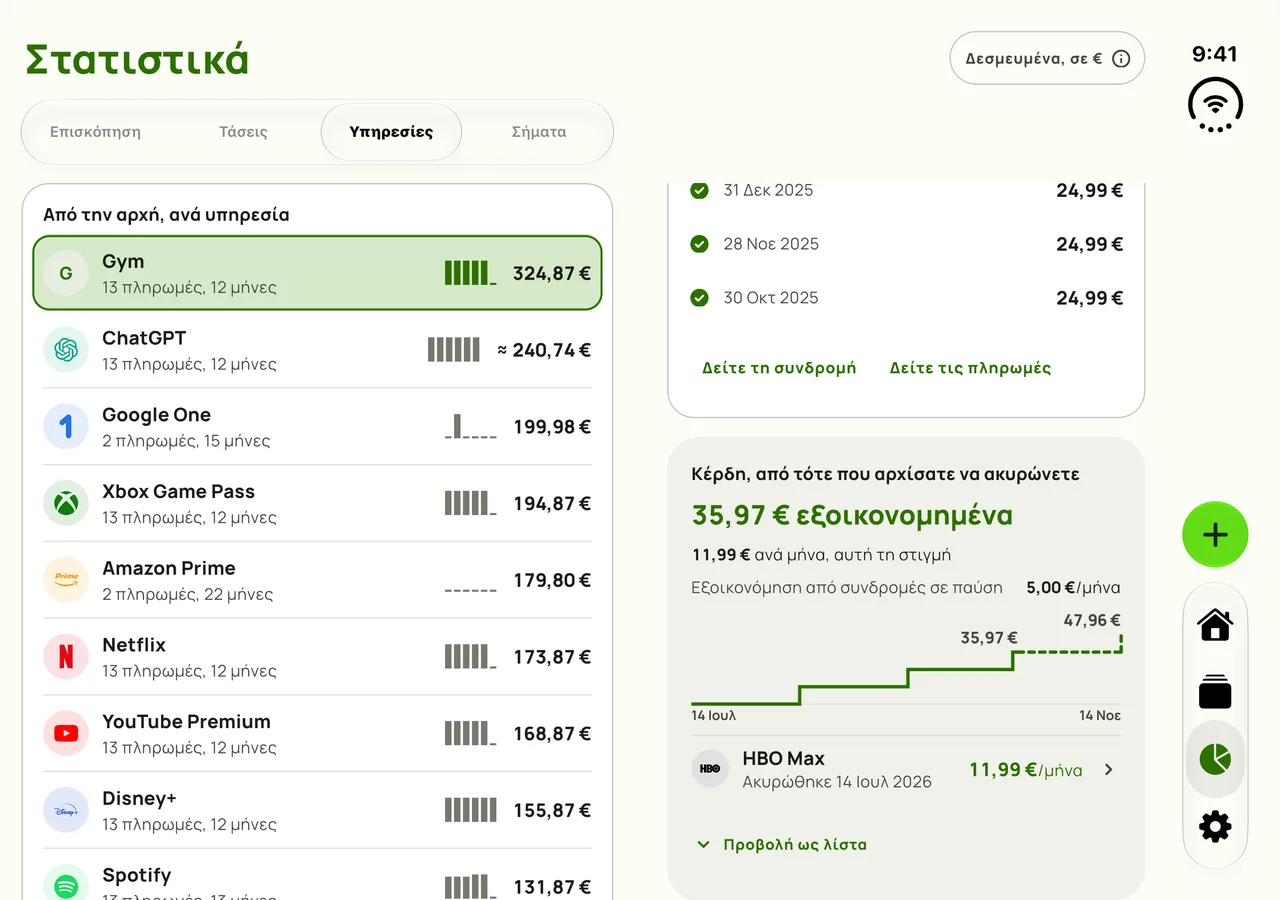
Task: Click the checkmark for 31 Δεκ 2025
Action: tap(700, 190)
